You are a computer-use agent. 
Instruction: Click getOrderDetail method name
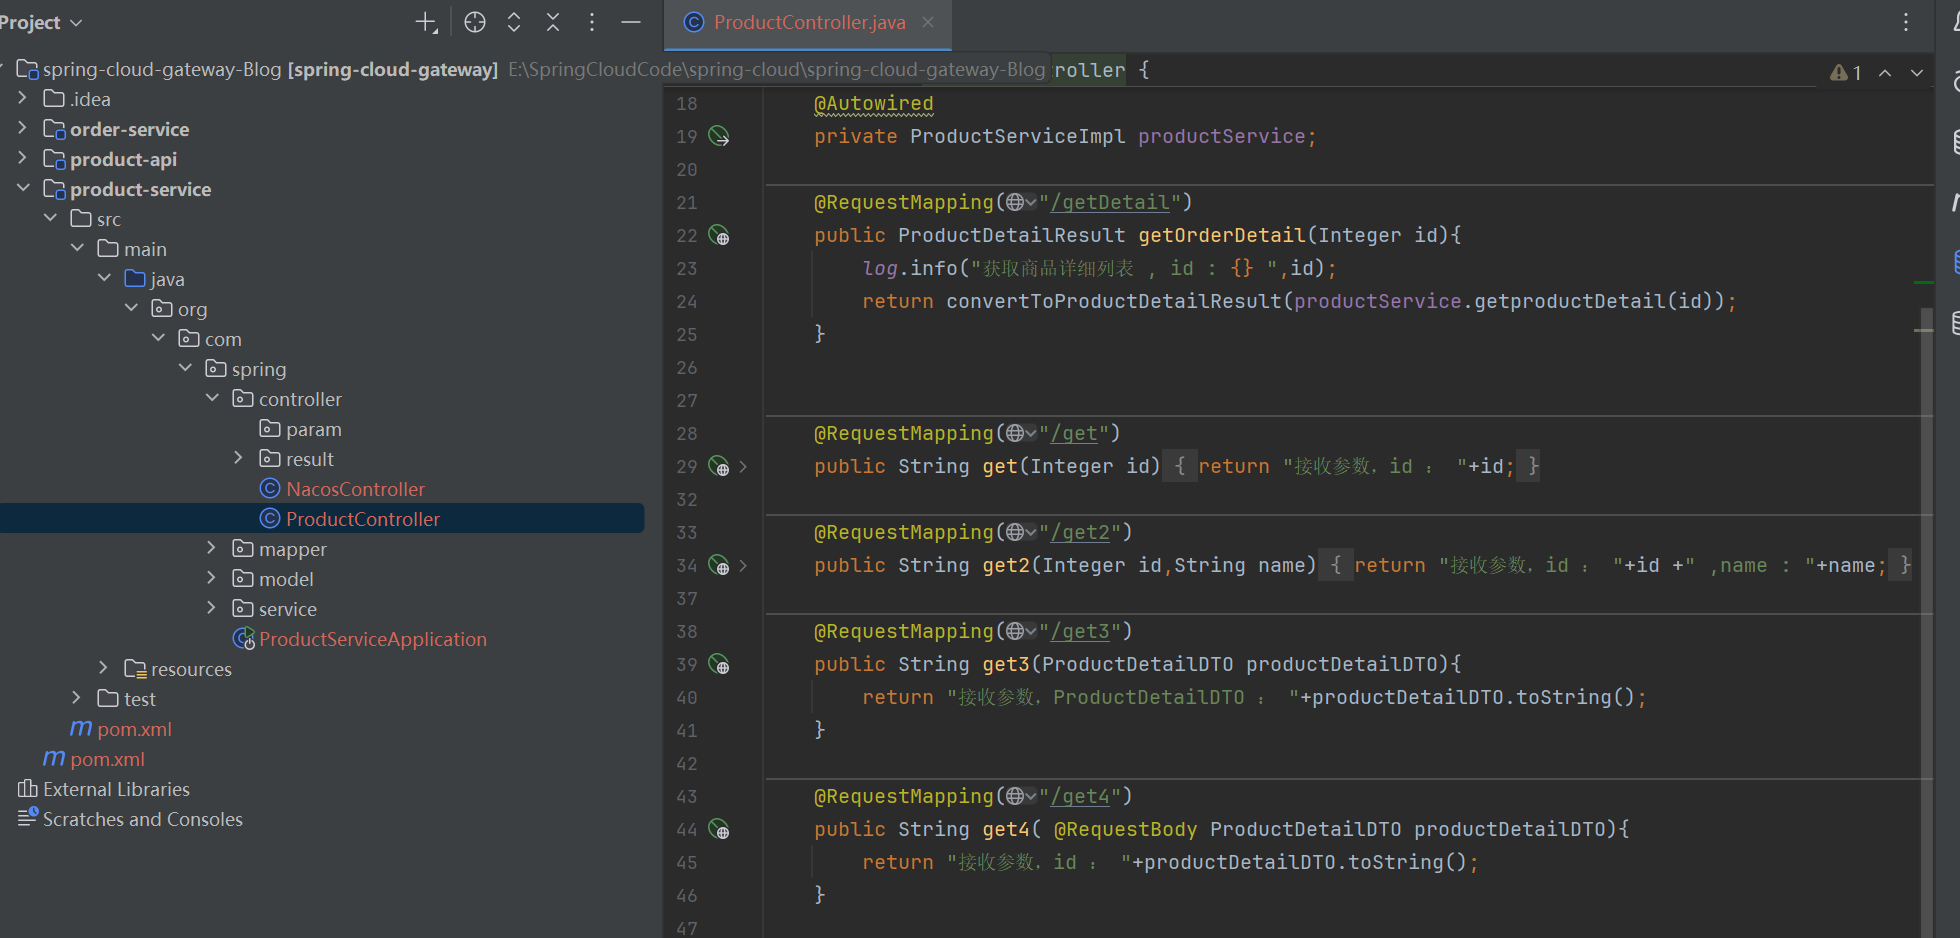click(x=1221, y=235)
